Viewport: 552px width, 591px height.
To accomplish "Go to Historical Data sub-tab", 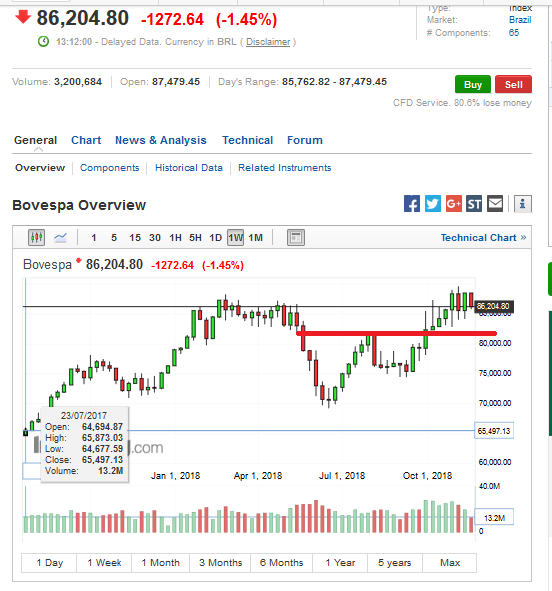I will click(x=189, y=168).
